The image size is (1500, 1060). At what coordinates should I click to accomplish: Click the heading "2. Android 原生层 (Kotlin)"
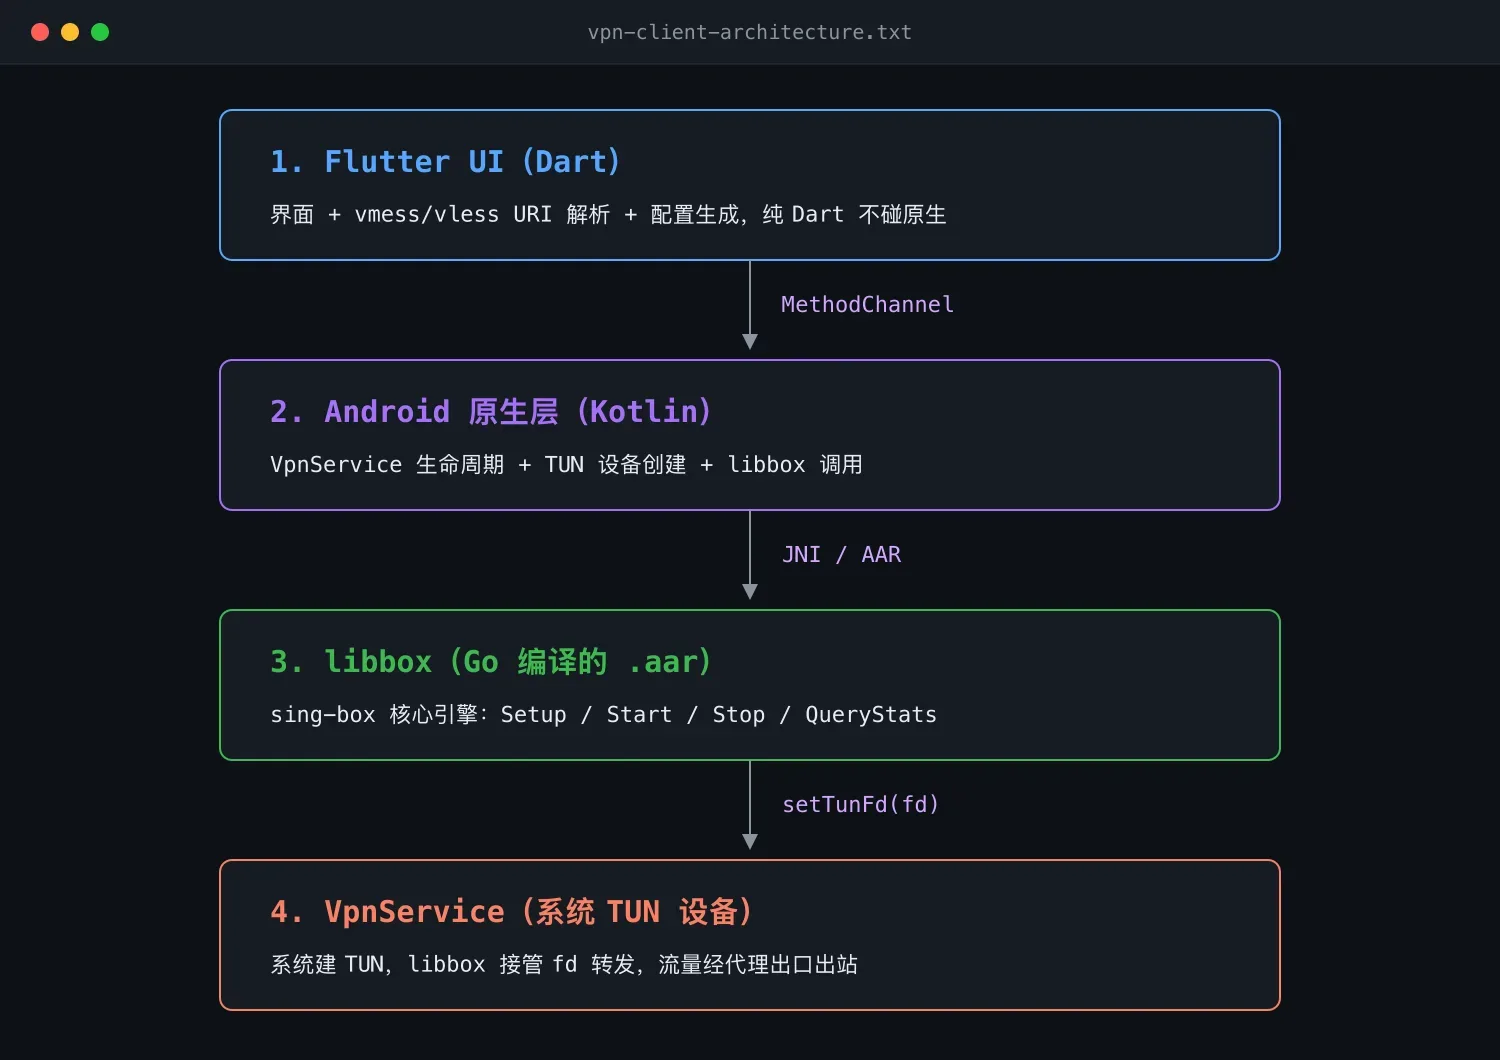[491, 412]
